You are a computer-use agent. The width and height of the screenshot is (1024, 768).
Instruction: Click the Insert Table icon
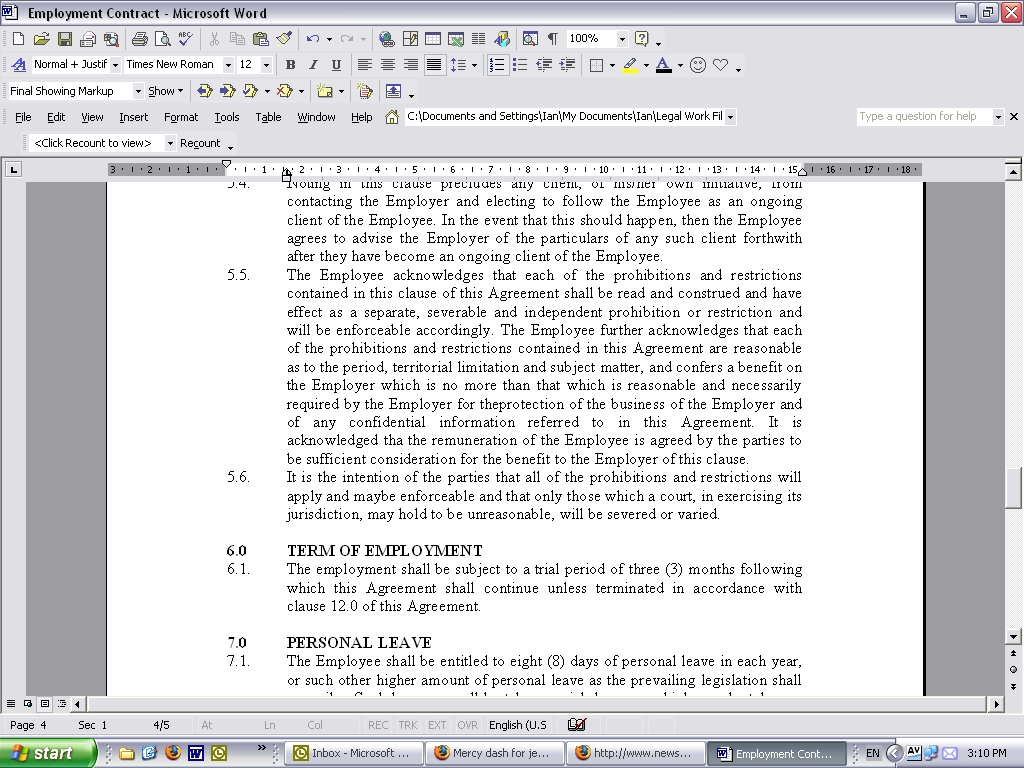(433, 39)
